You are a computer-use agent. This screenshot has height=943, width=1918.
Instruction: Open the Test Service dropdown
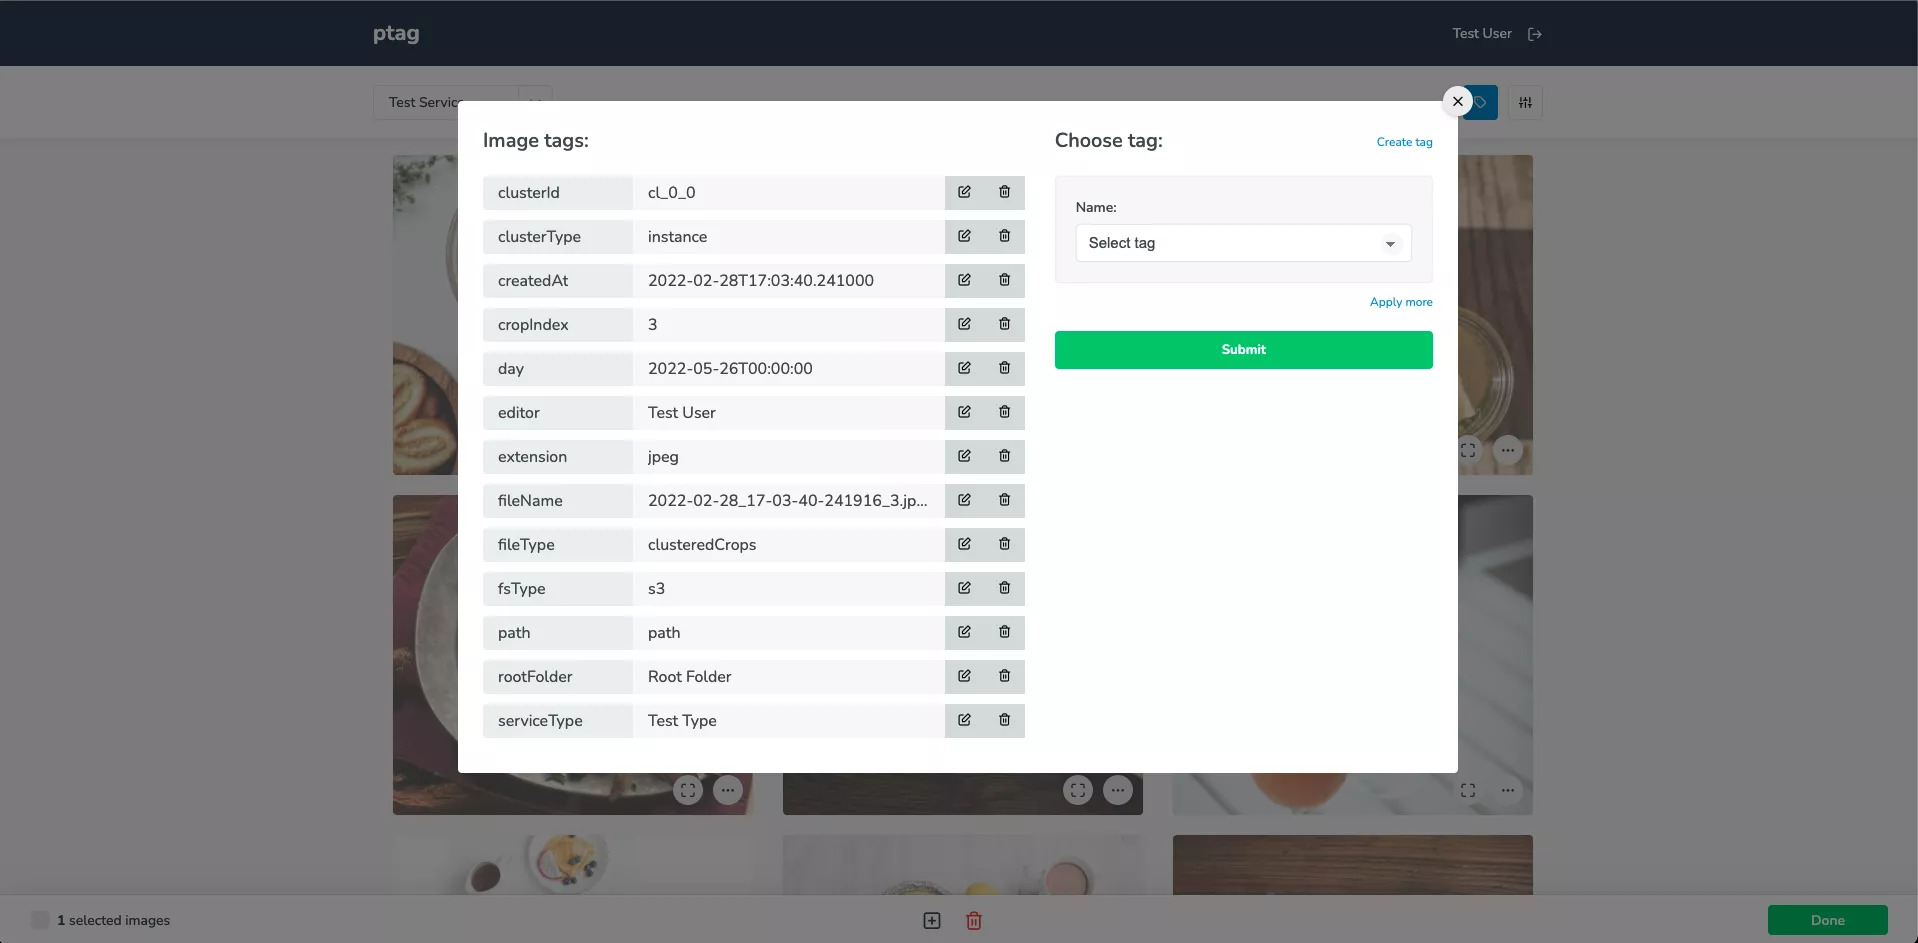[x=462, y=102]
